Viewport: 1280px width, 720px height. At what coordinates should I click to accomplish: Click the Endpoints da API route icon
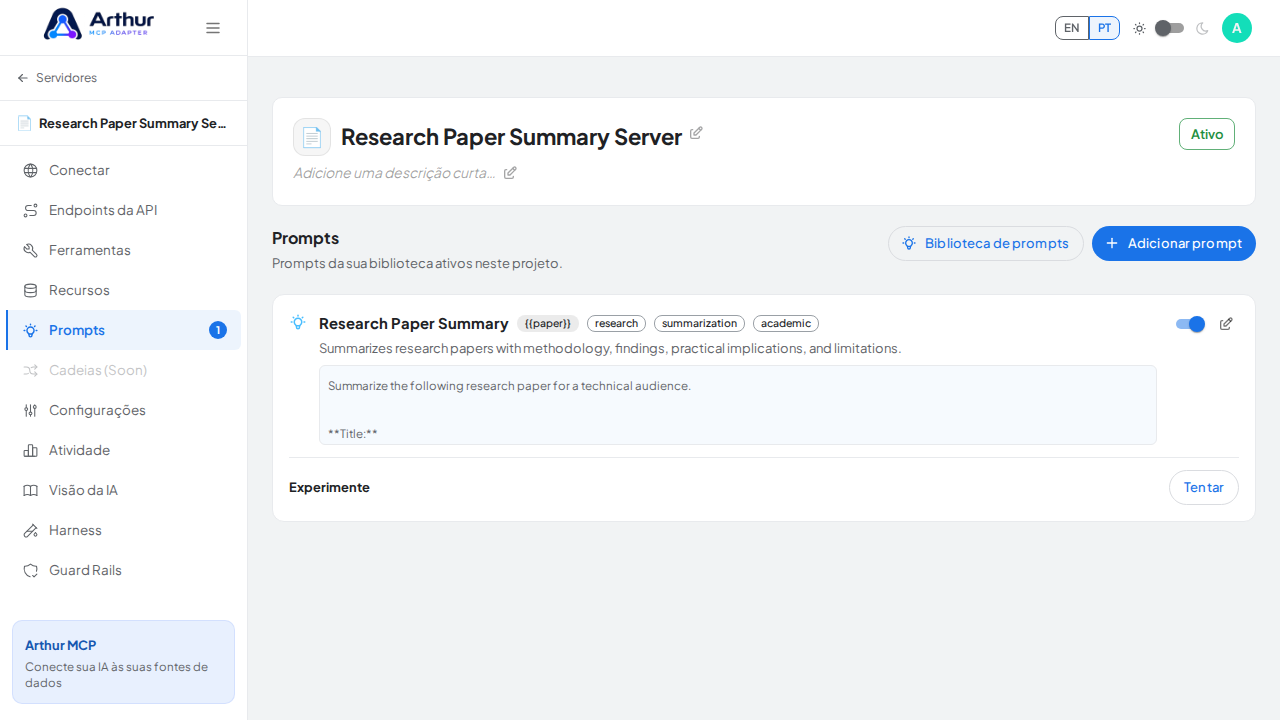pyautogui.click(x=31, y=210)
